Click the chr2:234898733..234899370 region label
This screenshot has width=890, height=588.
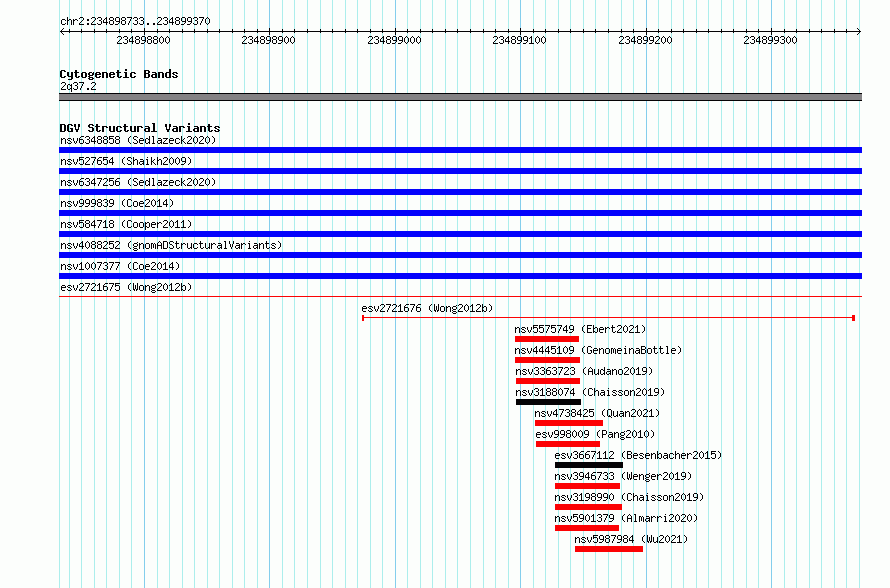pyautogui.click(x=135, y=21)
